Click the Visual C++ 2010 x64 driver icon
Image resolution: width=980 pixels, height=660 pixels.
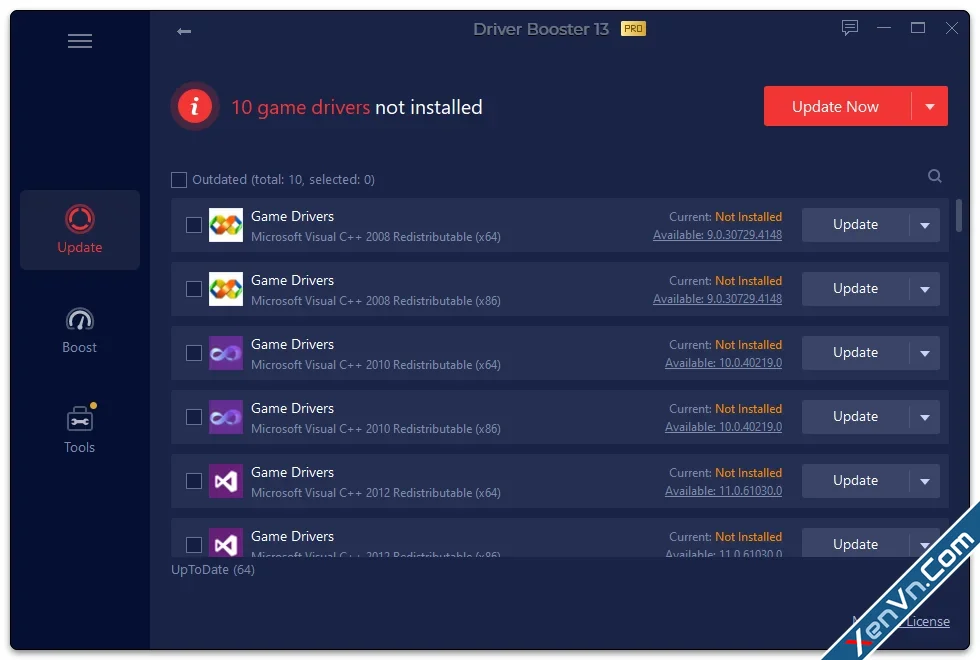pos(226,353)
